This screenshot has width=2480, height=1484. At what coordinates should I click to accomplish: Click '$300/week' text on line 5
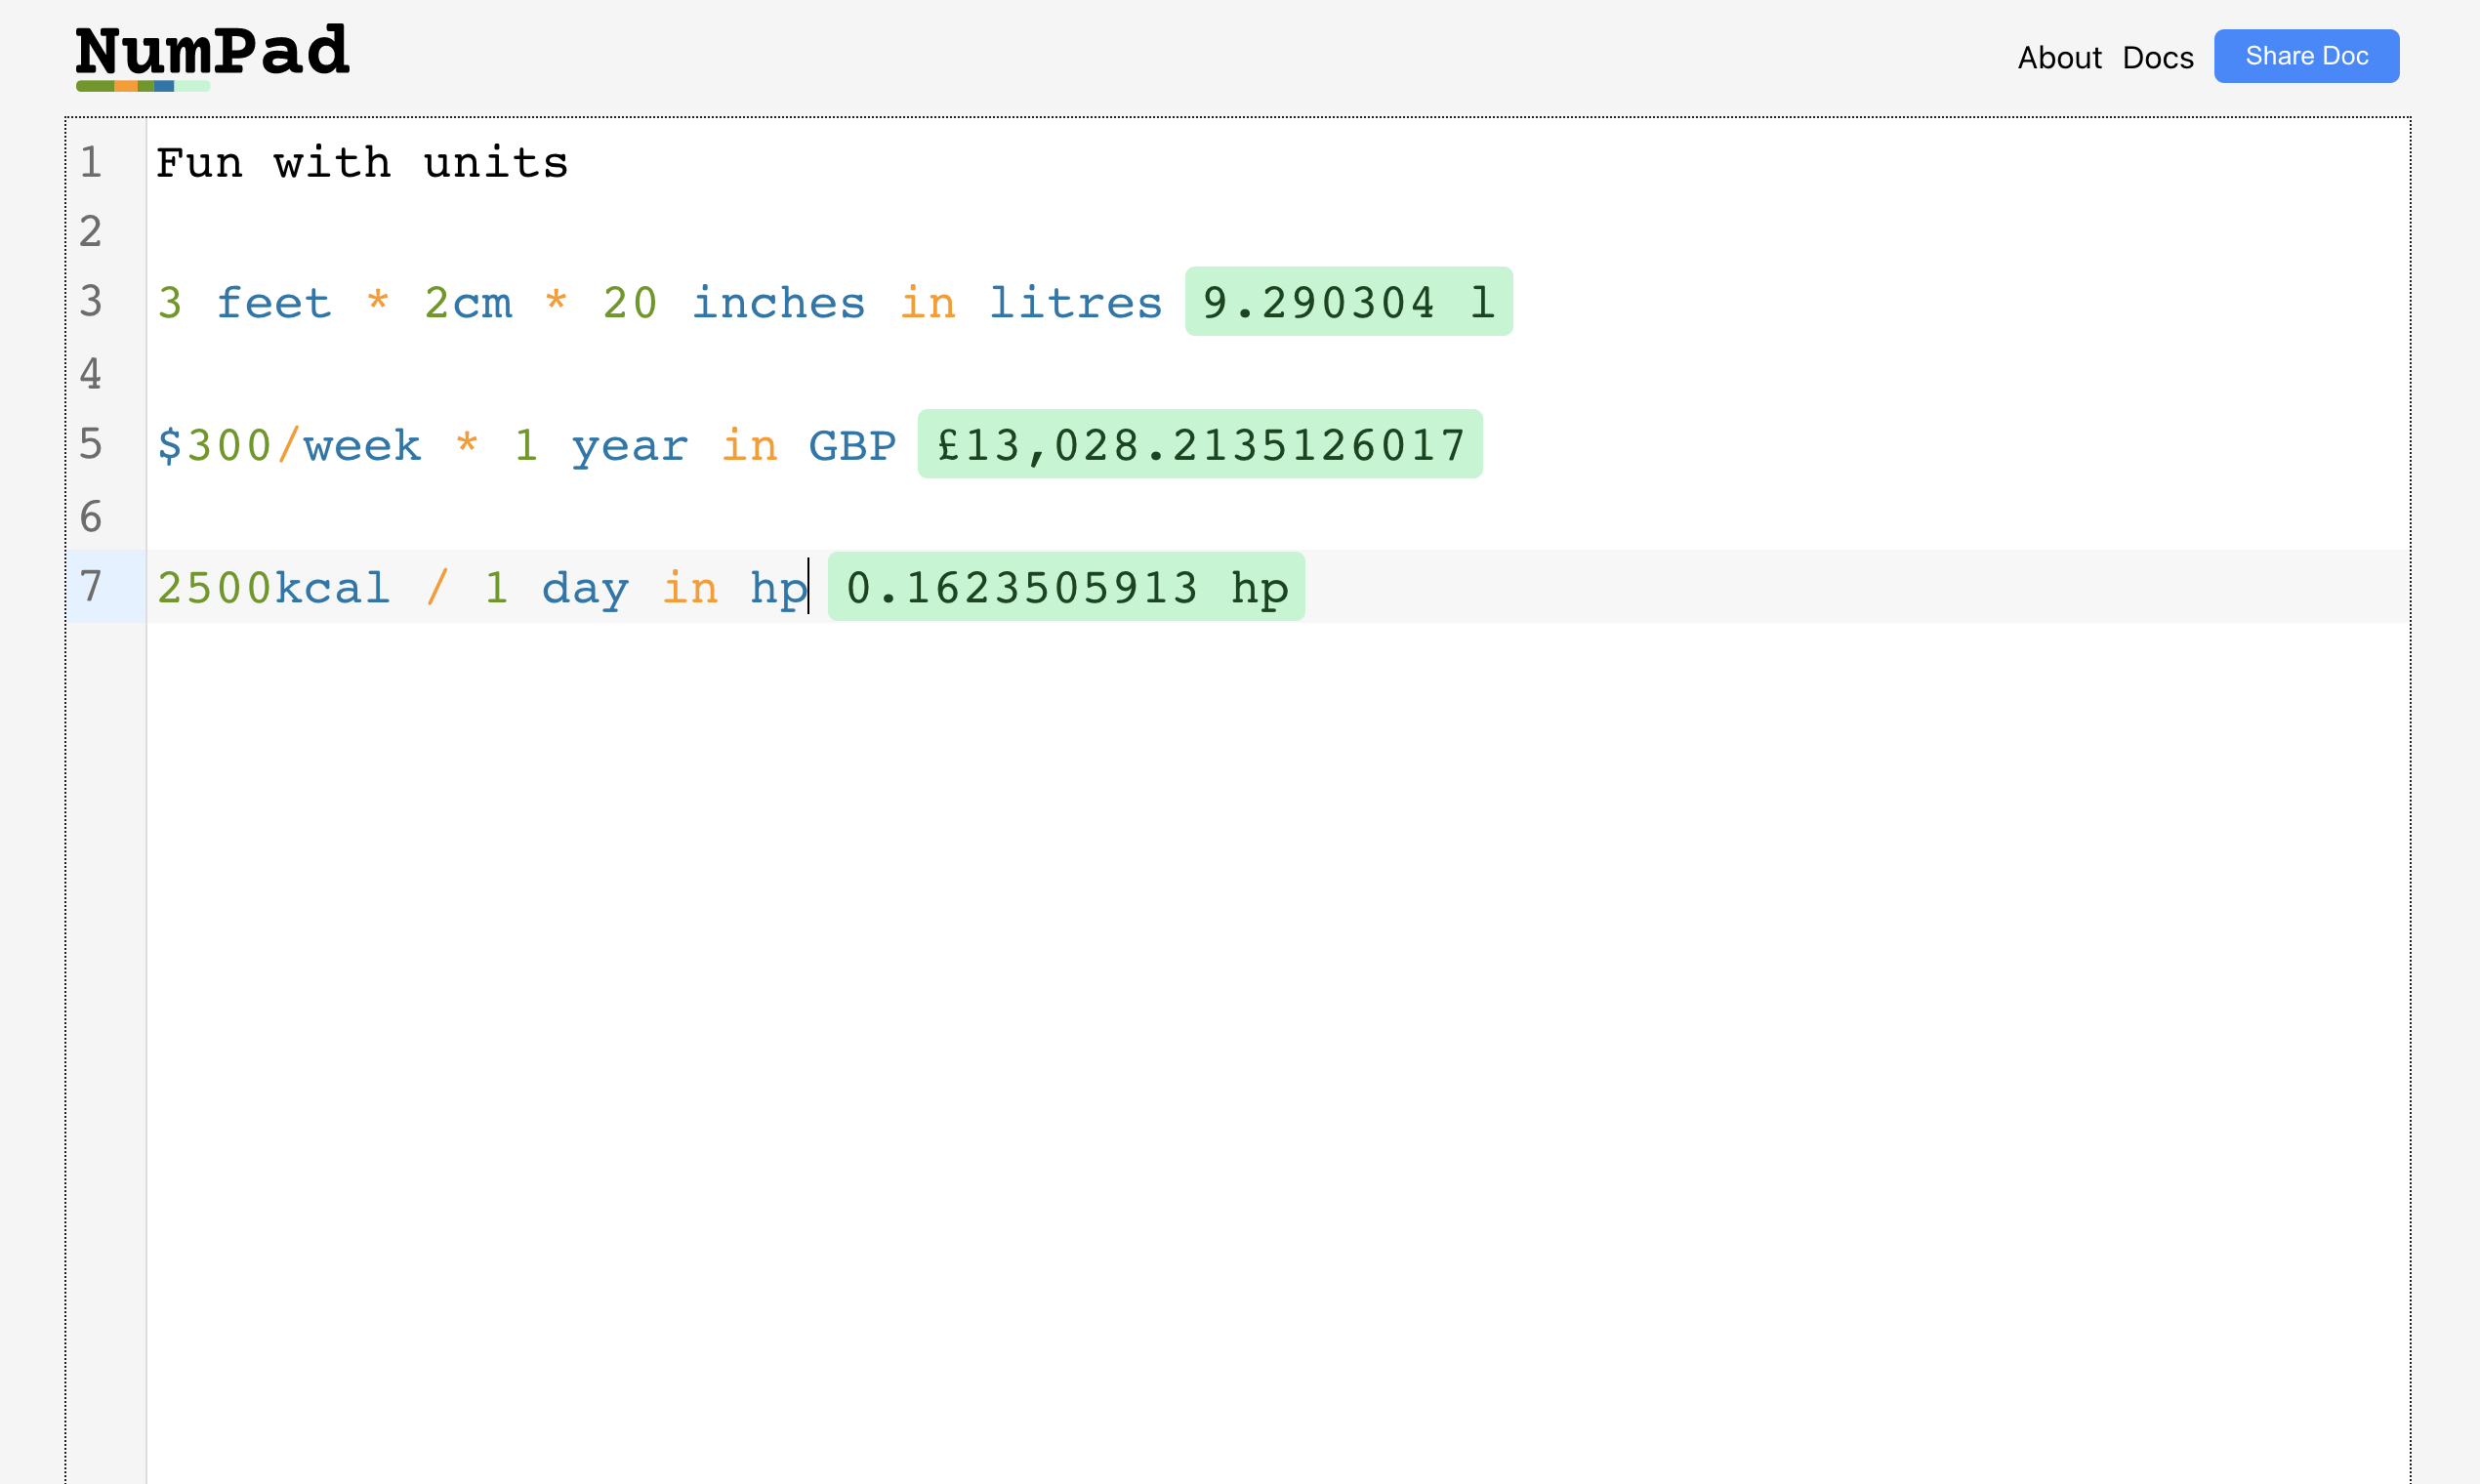(x=289, y=445)
